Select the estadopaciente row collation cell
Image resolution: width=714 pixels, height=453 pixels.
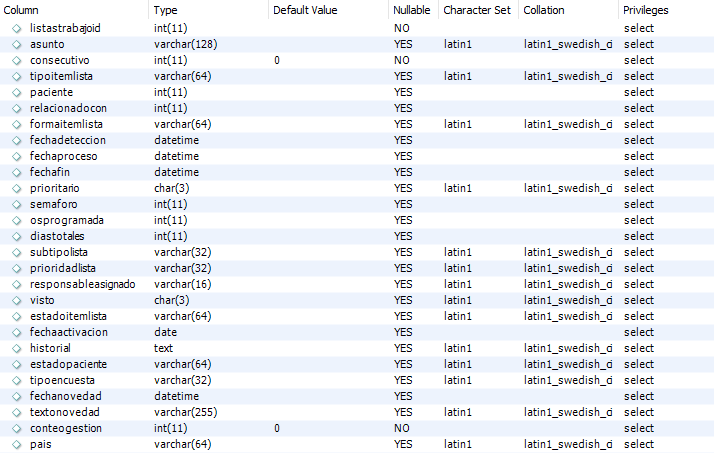click(568, 364)
